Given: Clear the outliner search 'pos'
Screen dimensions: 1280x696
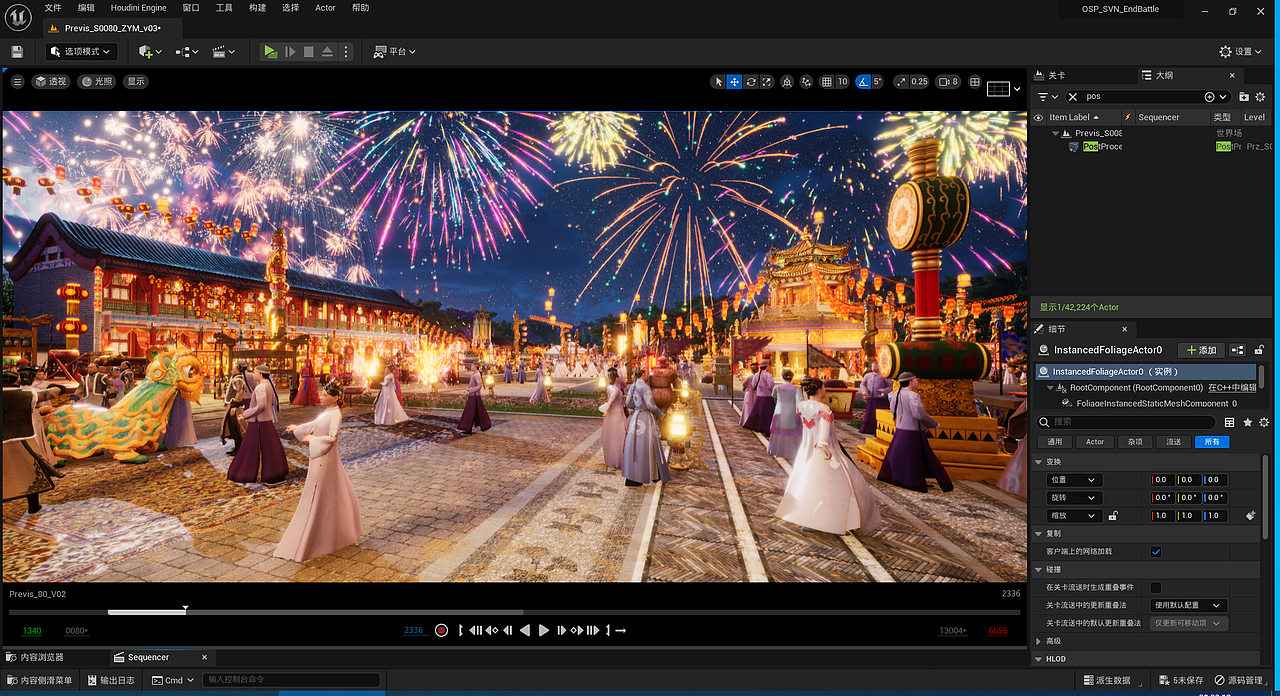Looking at the screenshot, I should 1073,97.
